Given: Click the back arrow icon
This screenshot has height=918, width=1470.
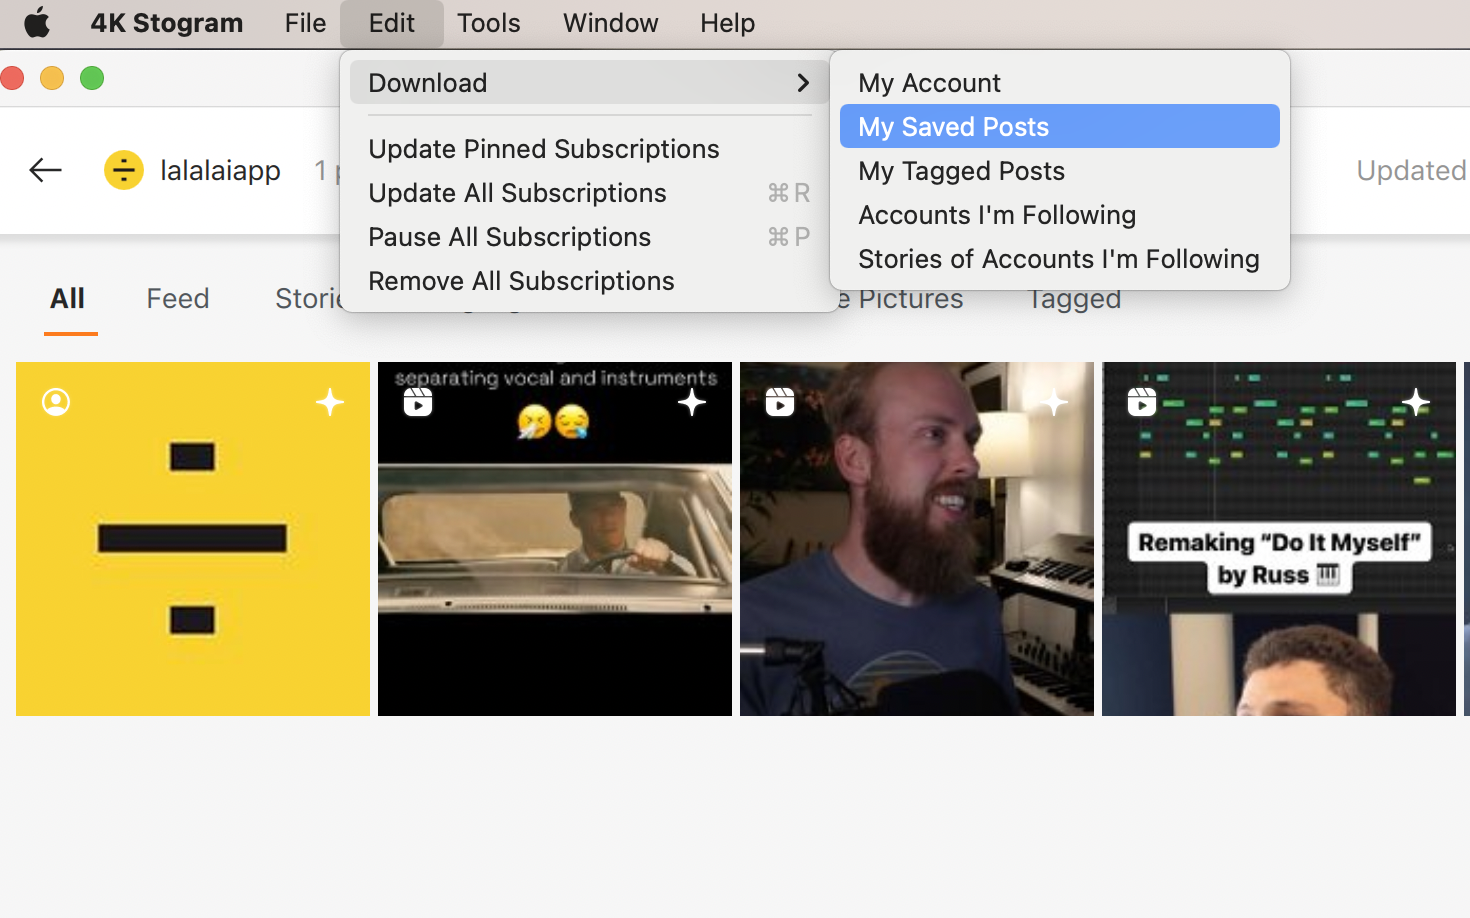Looking at the screenshot, I should [x=46, y=170].
